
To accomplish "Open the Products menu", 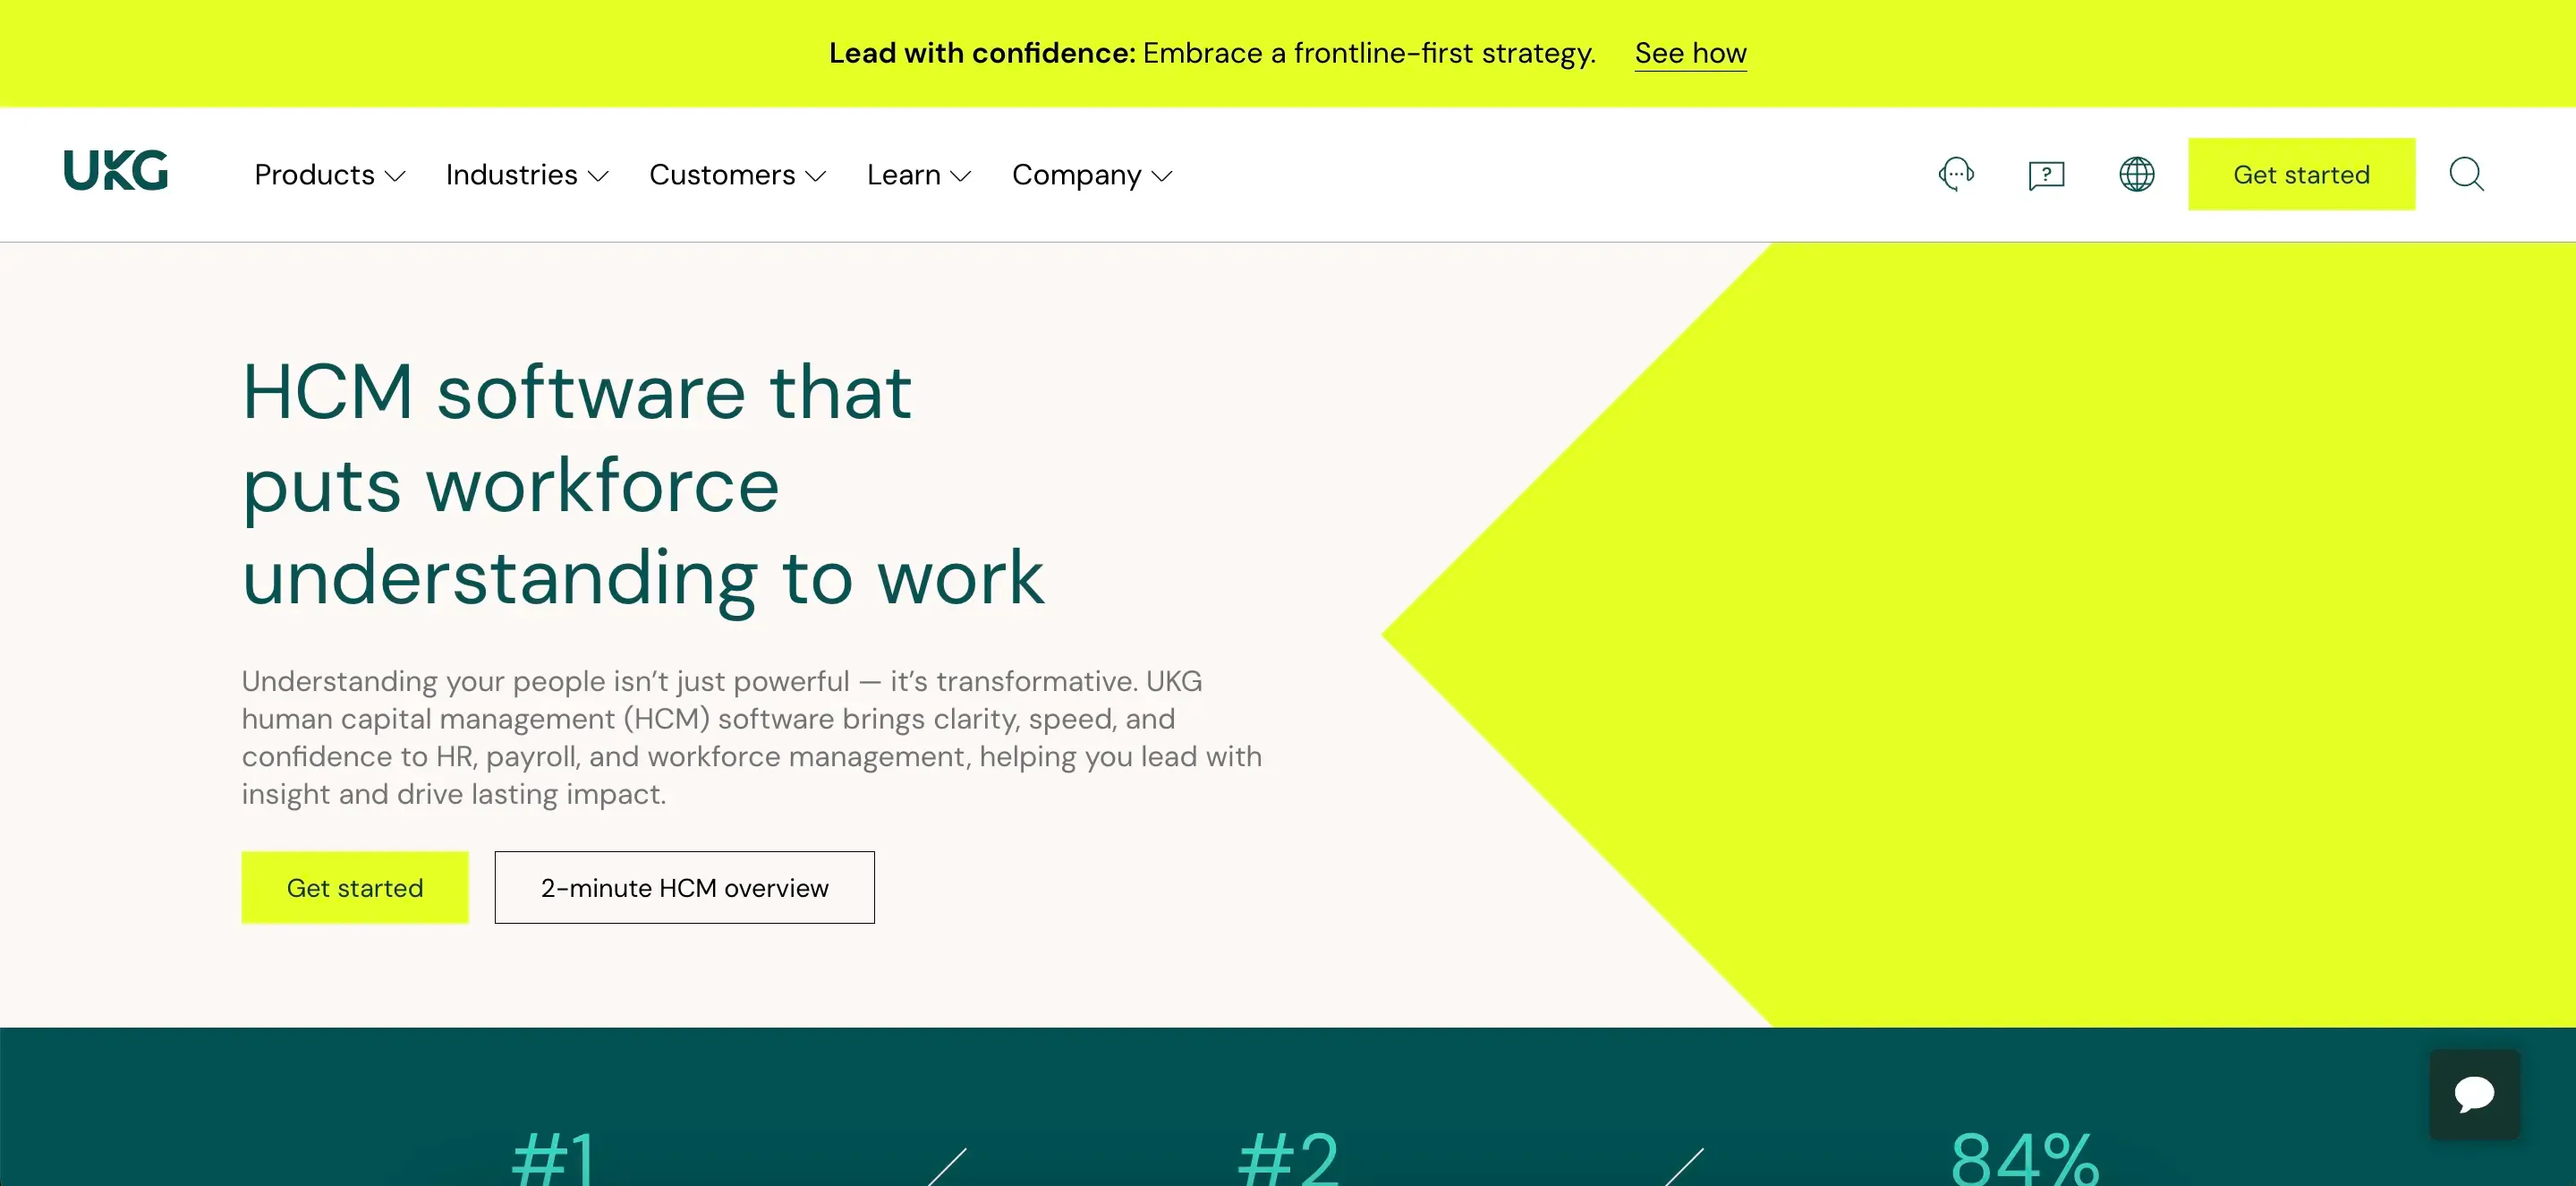I will [314, 175].
